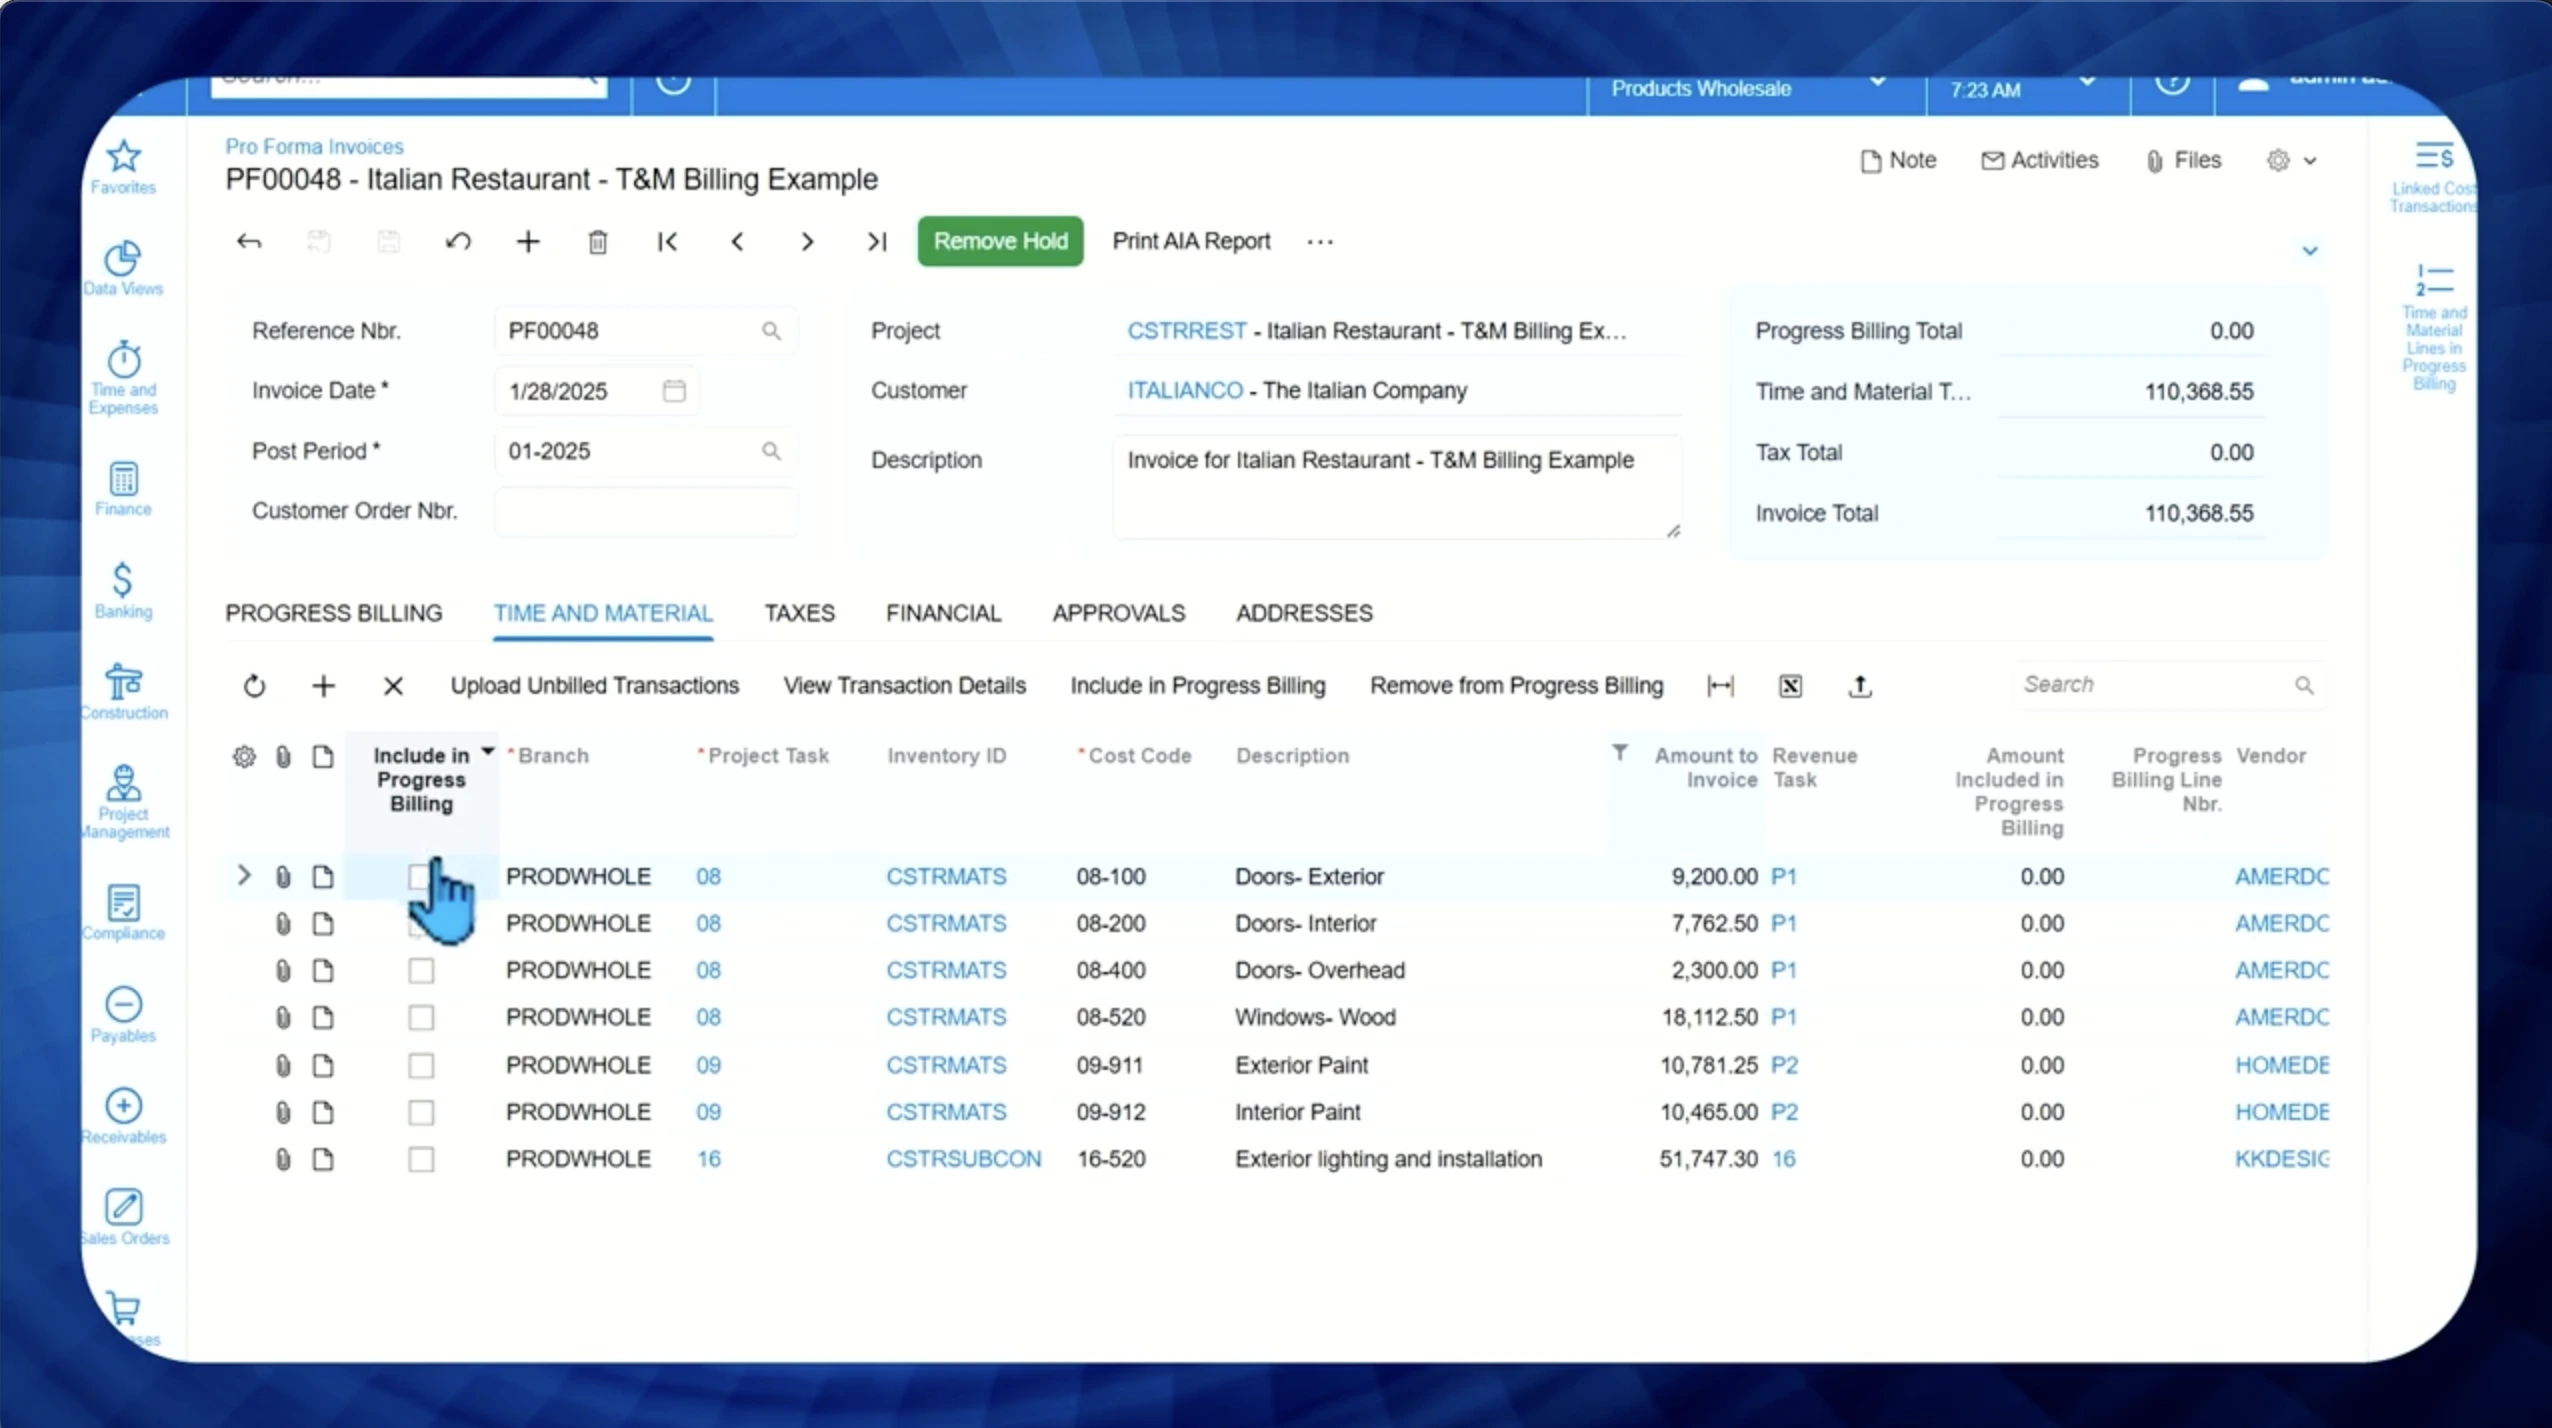Delete the invoice with trash icon

click(598, 241)
